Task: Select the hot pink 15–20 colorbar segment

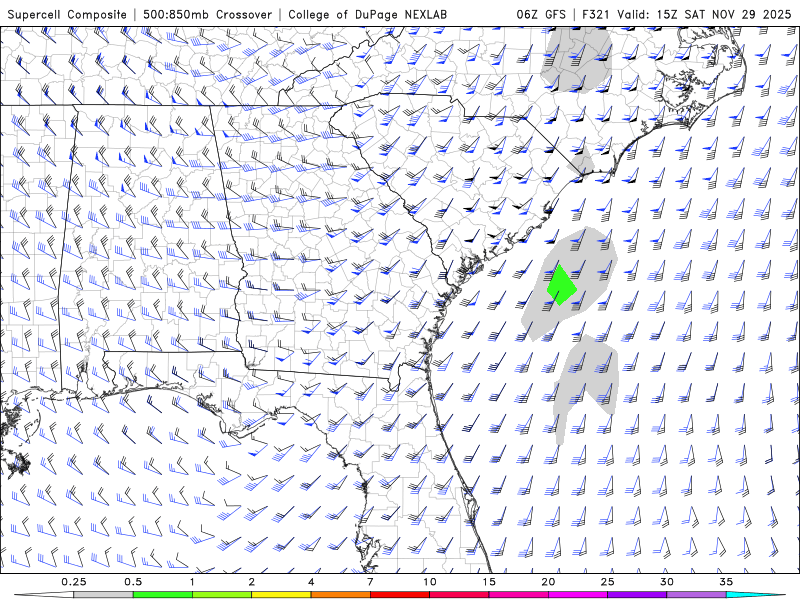Action: pos(518,595)
